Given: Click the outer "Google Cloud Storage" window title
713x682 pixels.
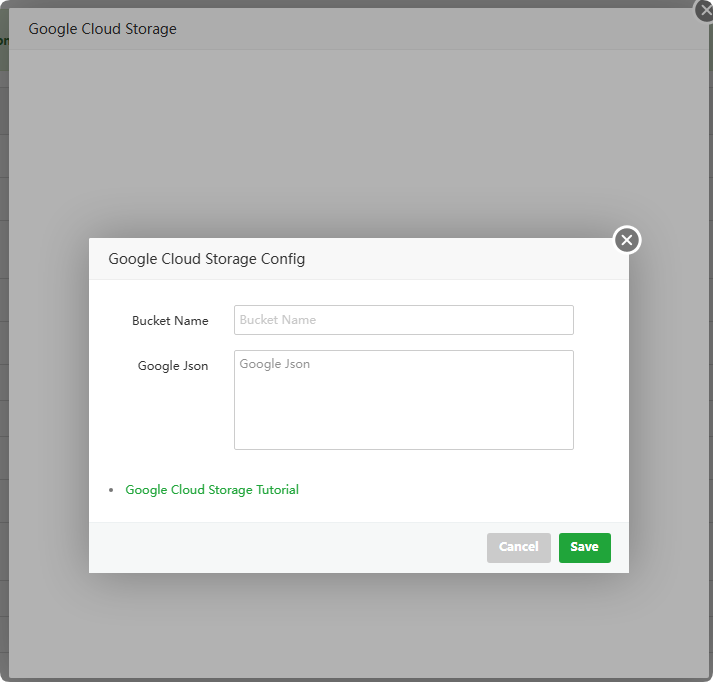Looking at the screenshot, I should coord(102,29).
